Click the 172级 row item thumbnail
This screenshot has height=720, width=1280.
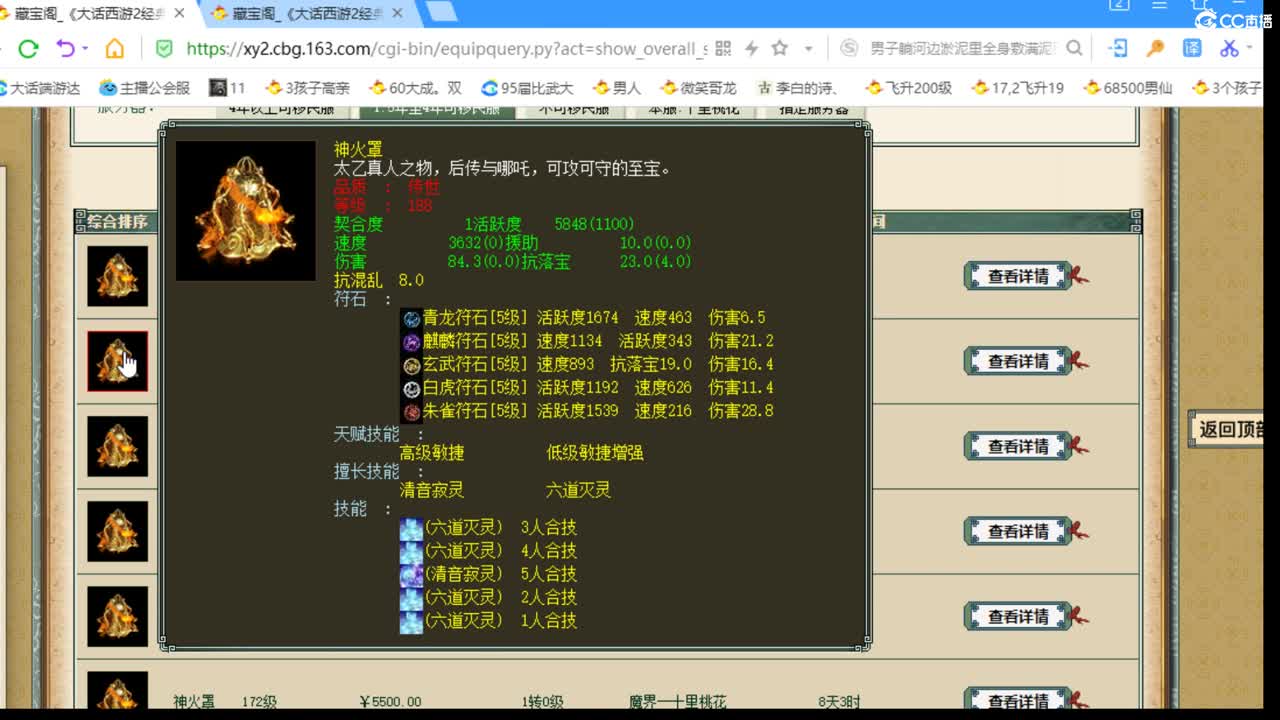pos(117,691)
